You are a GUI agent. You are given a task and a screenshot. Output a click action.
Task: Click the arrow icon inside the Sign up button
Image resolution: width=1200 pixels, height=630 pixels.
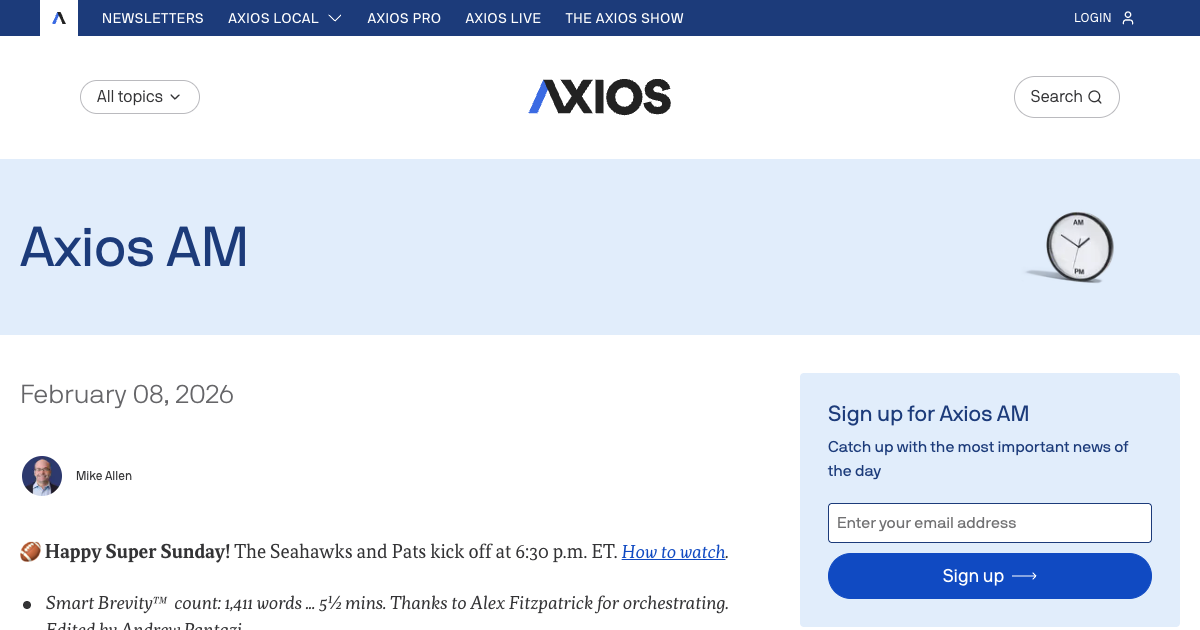[1023, 576]
